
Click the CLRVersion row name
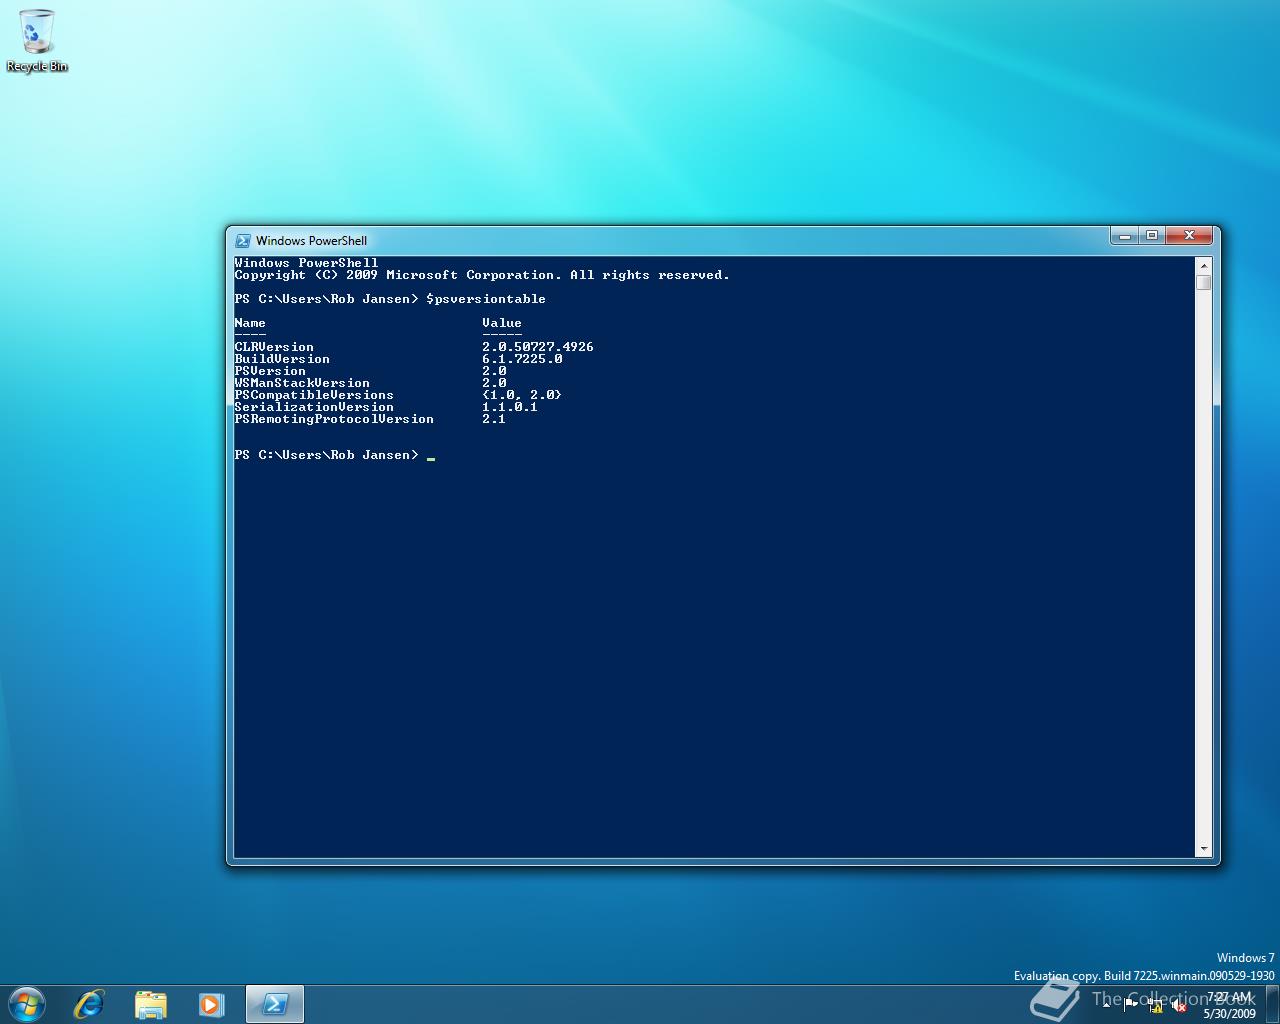(274, 347)
